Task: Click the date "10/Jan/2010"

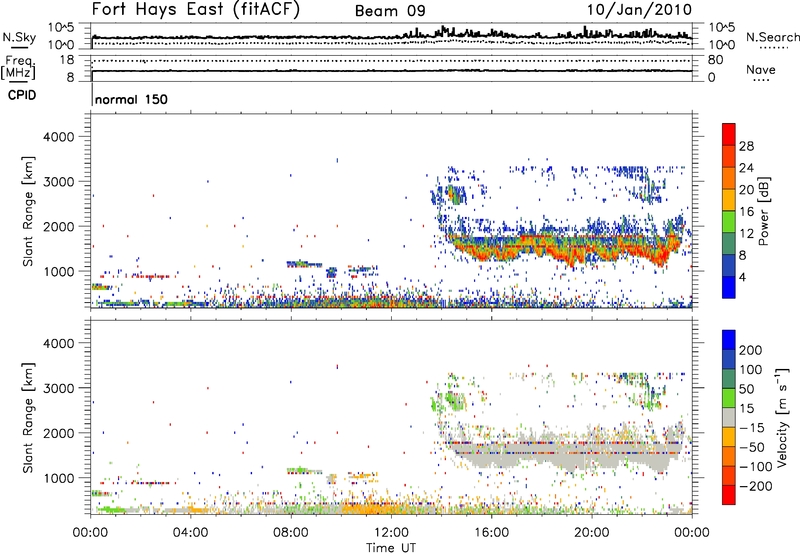Action: (x=639, y=10)
